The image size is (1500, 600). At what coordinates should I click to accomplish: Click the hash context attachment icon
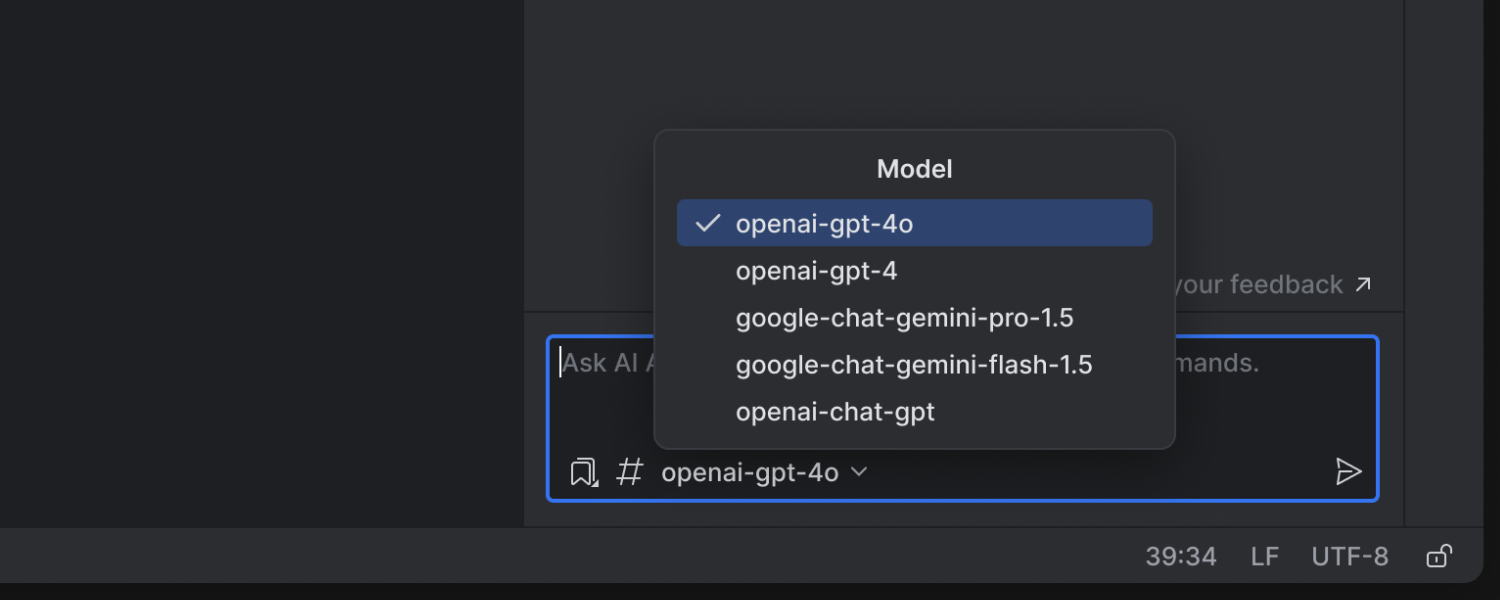coord(629,471)
